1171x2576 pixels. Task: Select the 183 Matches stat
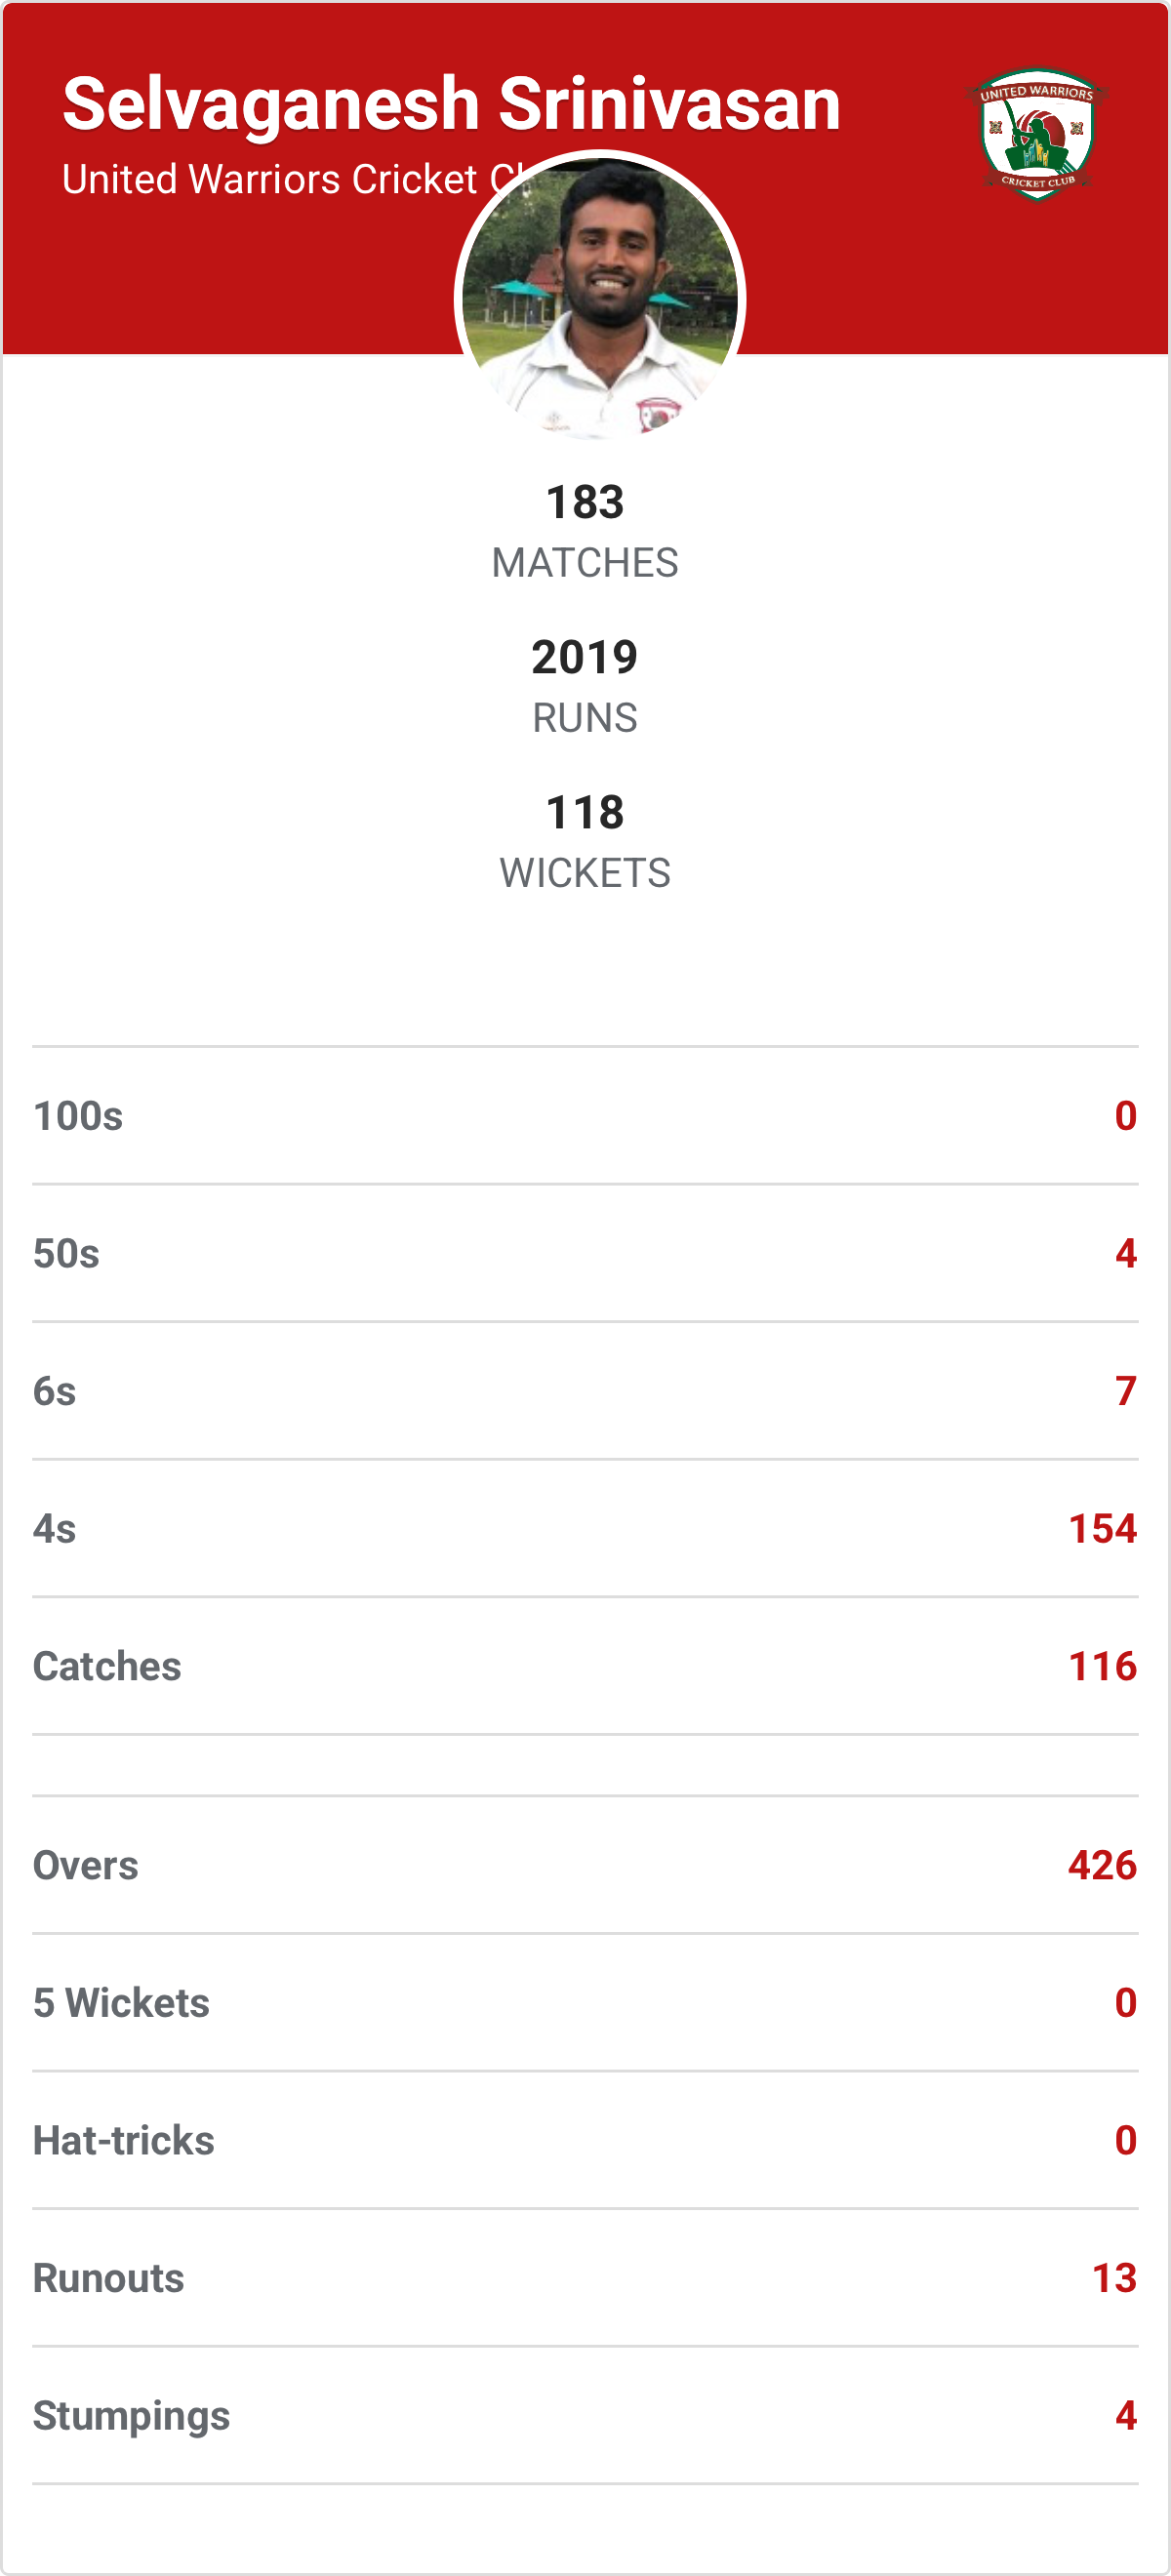tap(585, 530)
